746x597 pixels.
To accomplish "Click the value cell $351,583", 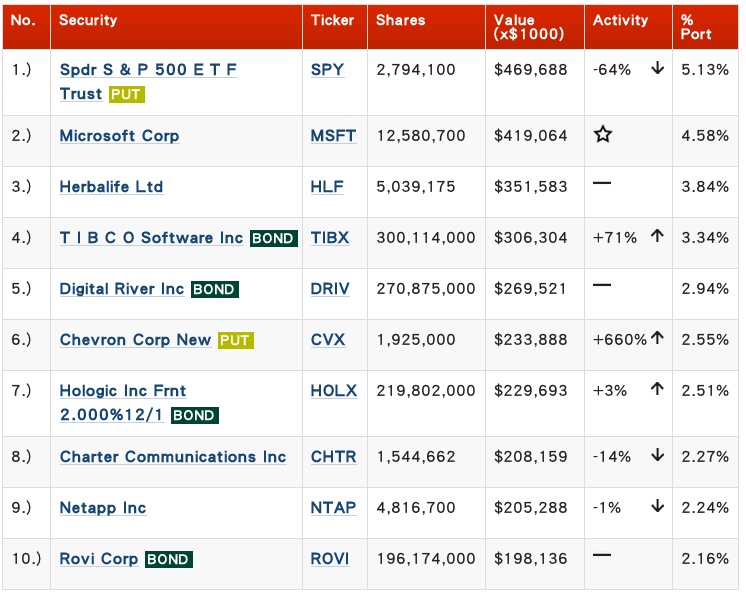I will pyautogui.click(x=530, y=186).
